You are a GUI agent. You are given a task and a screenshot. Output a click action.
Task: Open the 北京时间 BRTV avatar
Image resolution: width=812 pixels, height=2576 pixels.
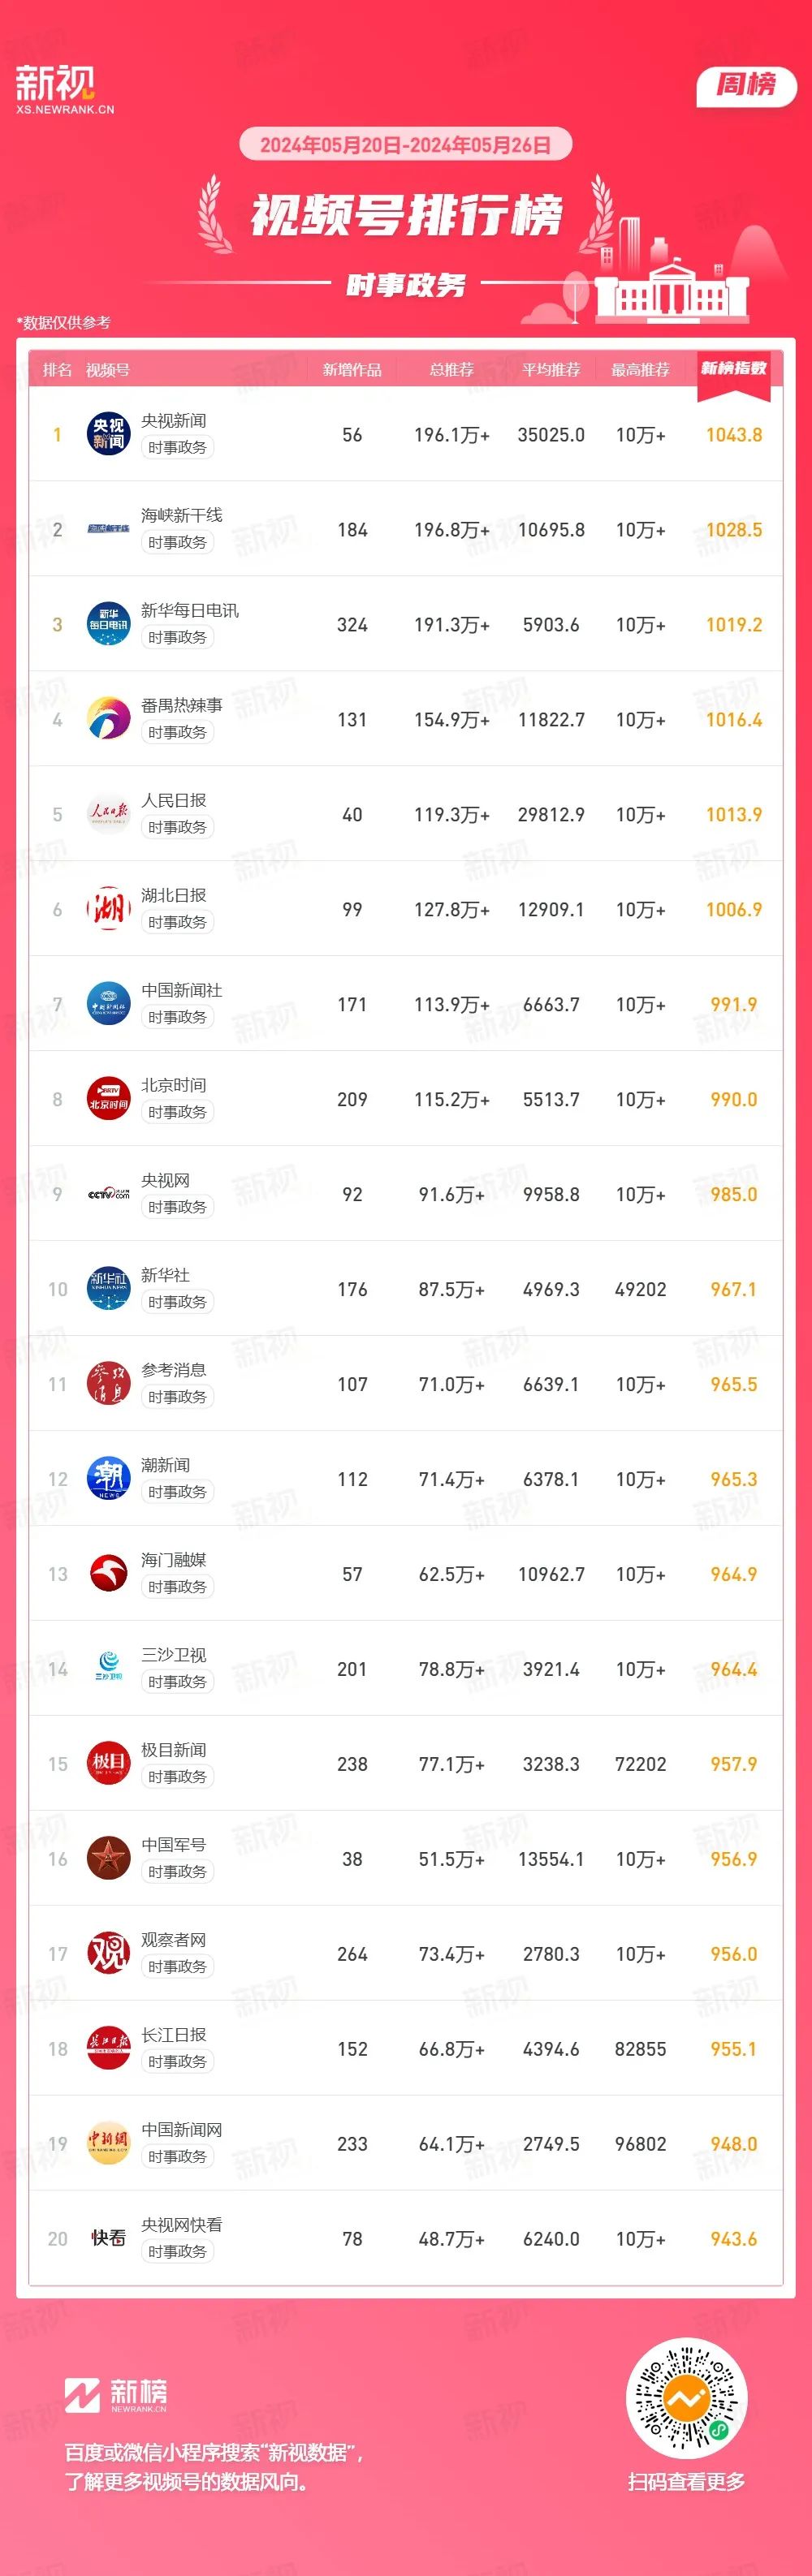(108, 1099)
